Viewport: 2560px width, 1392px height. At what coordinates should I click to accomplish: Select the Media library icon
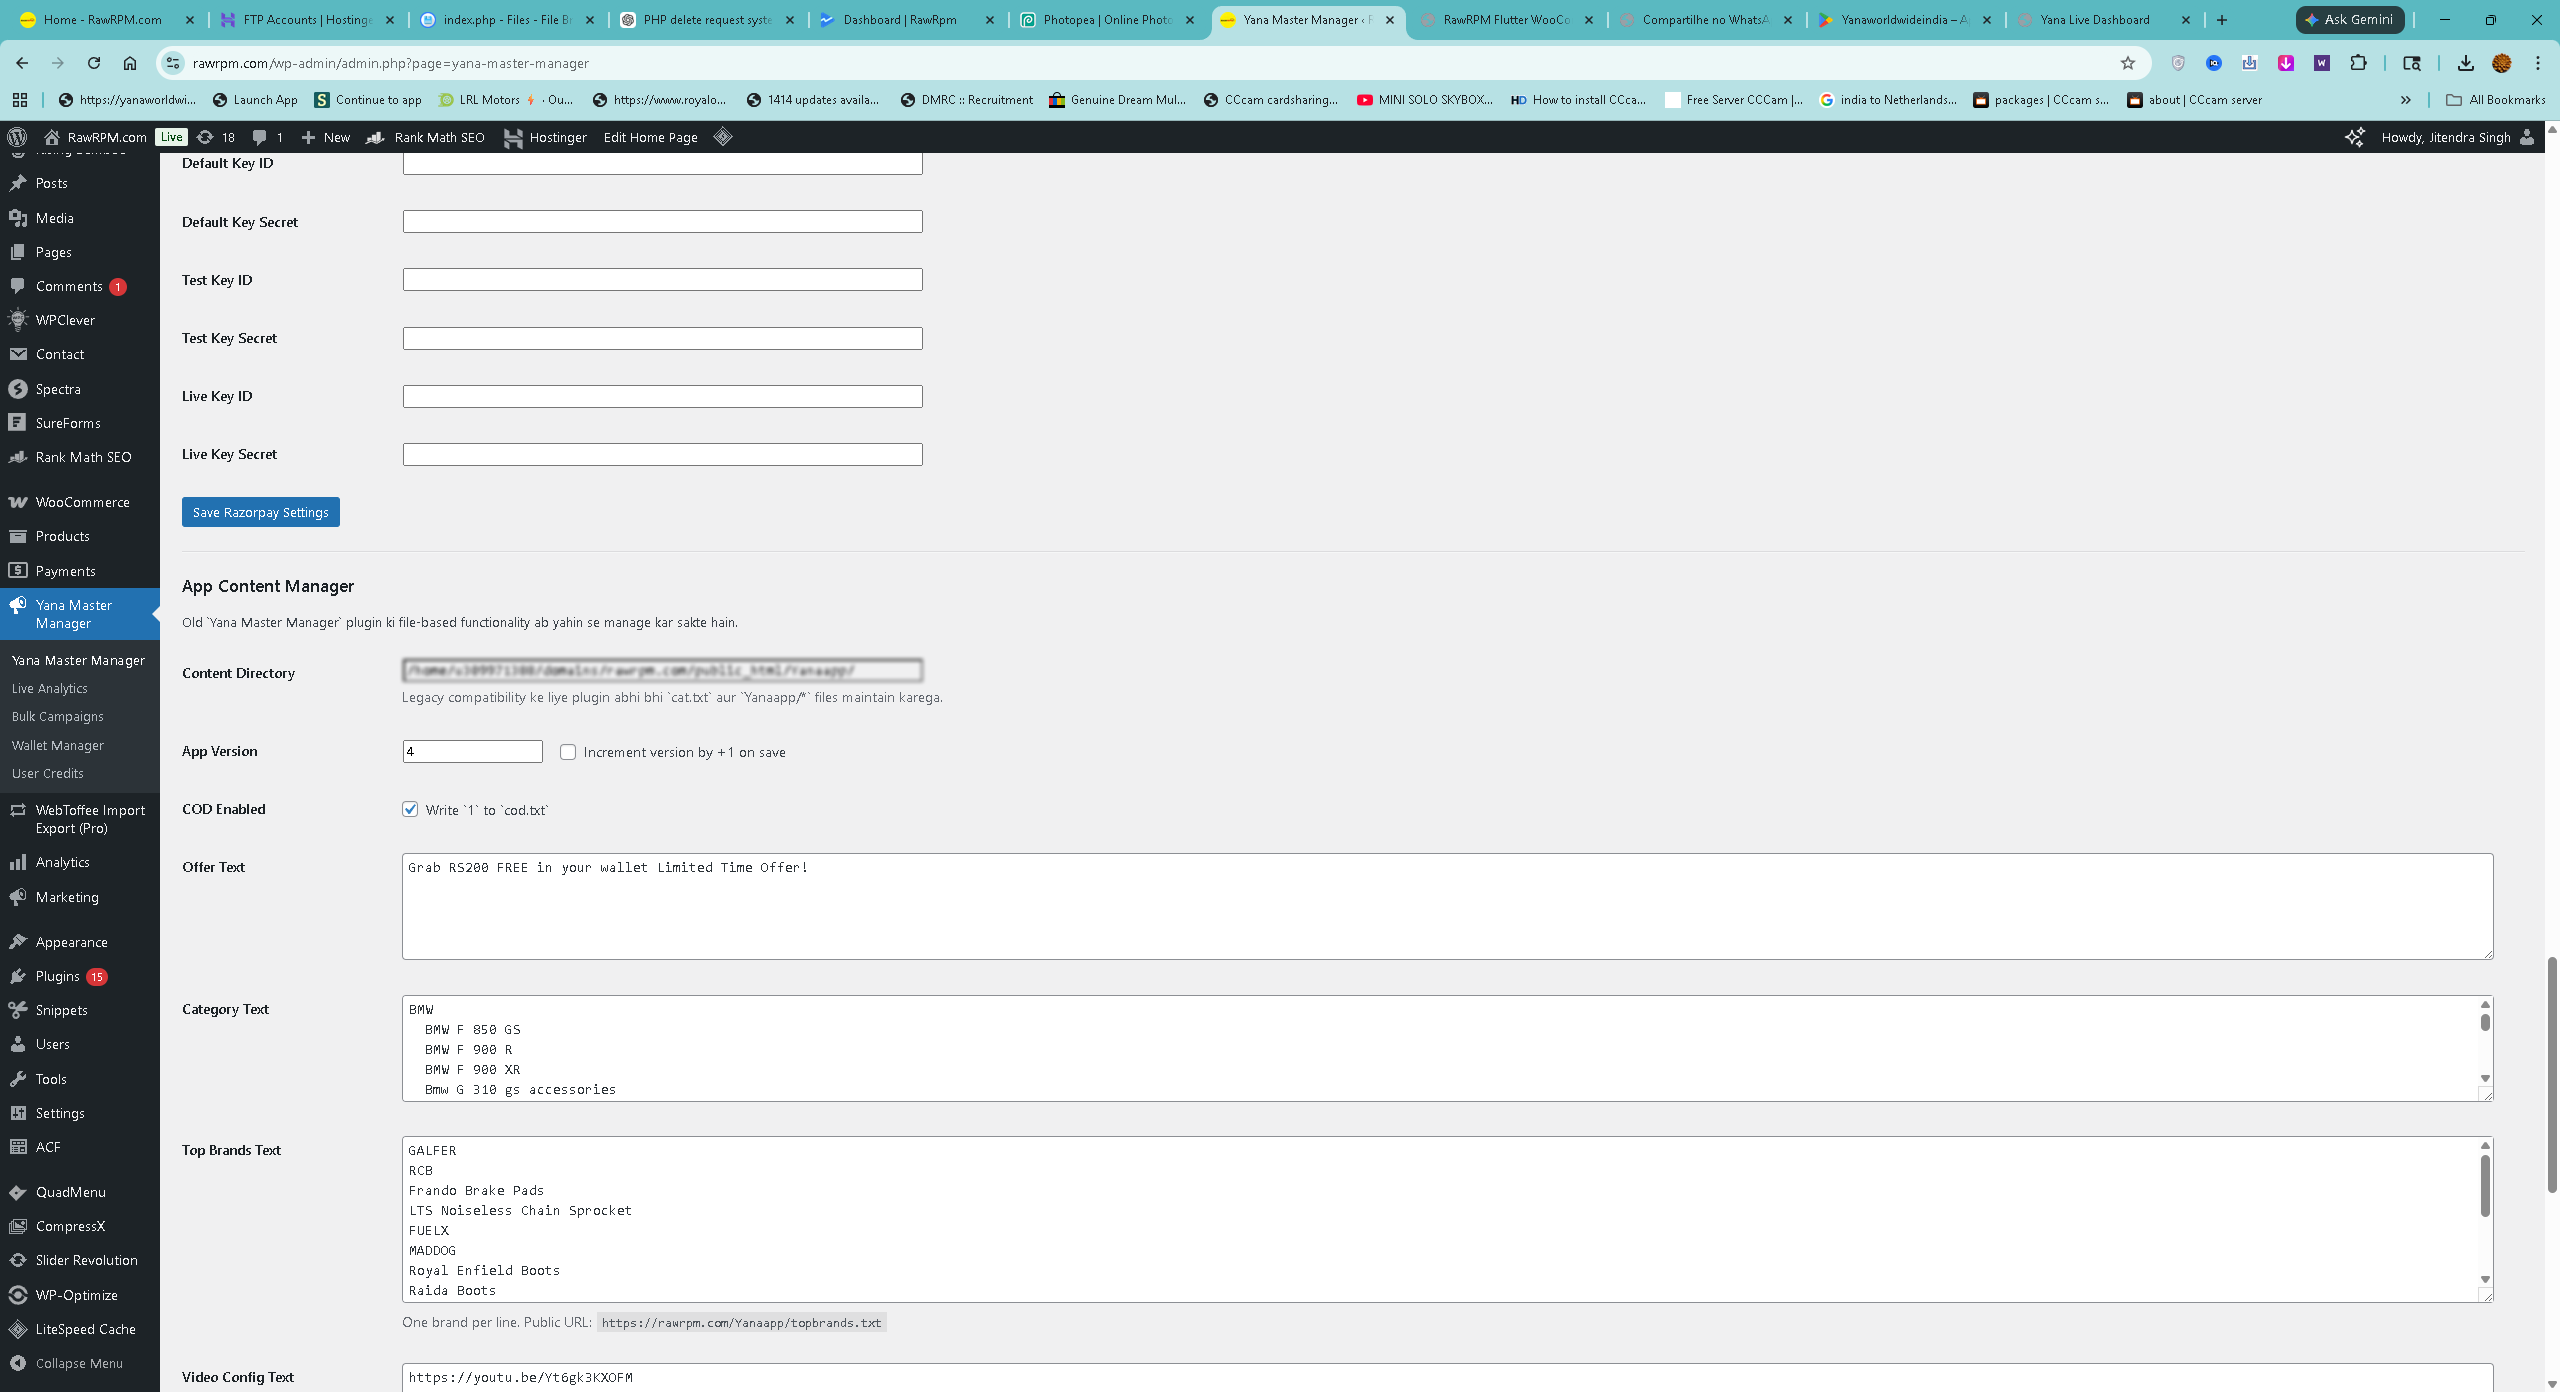click(18, 217)
